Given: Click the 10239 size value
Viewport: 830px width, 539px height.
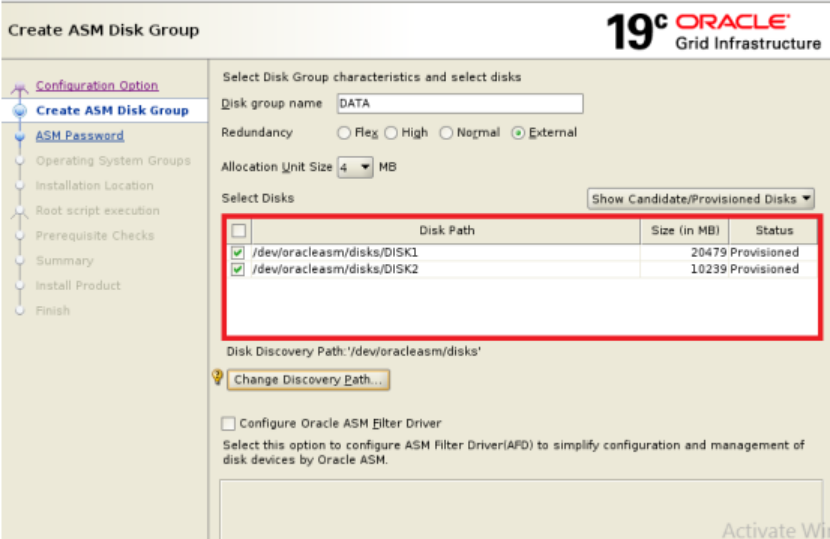Looking at the screenshot, I should (708, 270).
